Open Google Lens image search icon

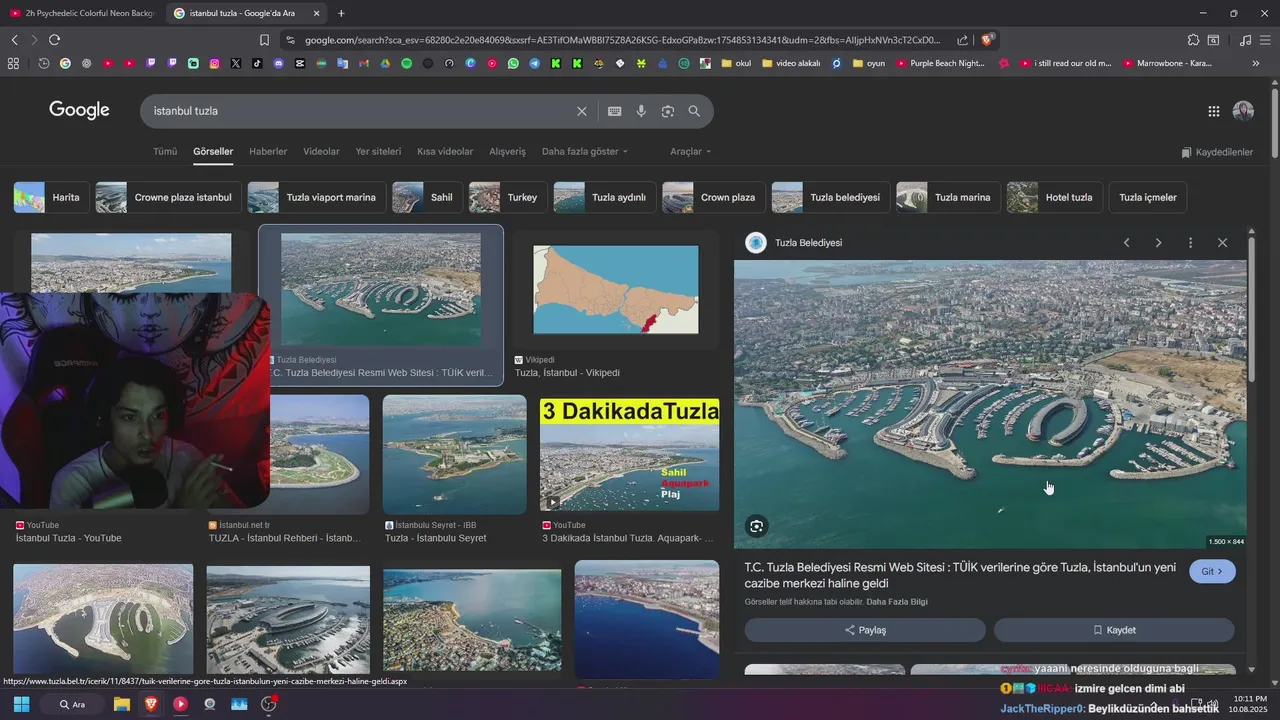point(668,111)
